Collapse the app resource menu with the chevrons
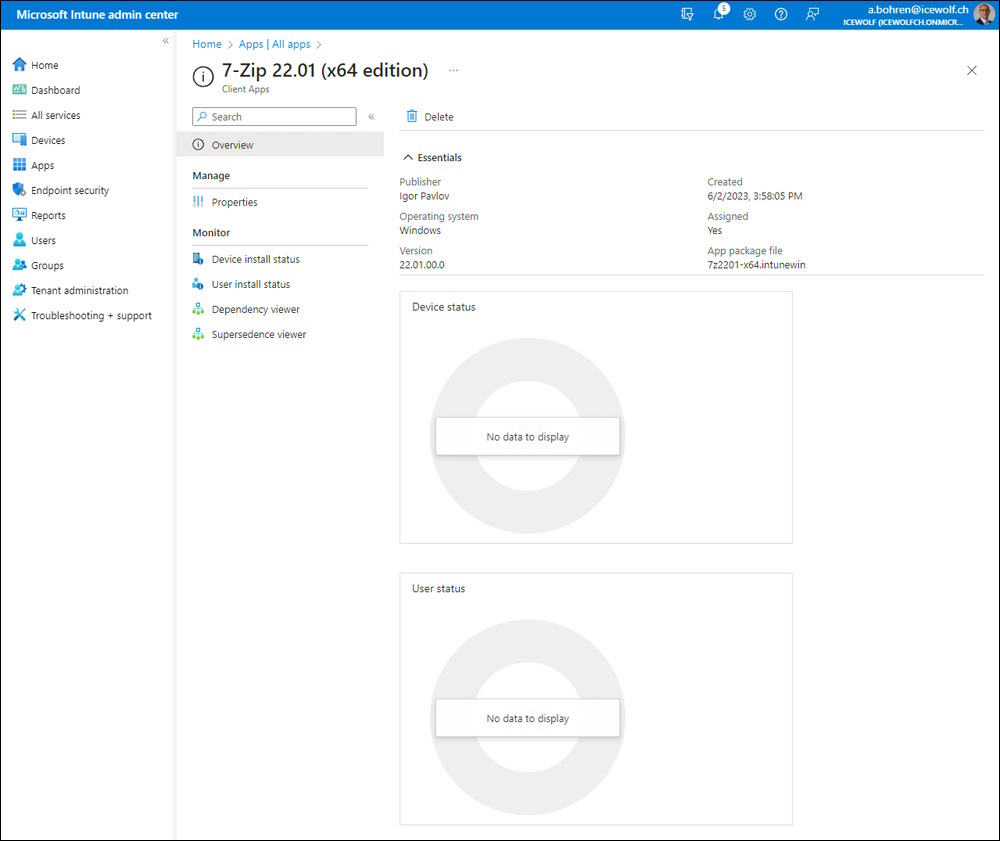The width and height of the screenshot is (1000, 841). coord(371,117)
